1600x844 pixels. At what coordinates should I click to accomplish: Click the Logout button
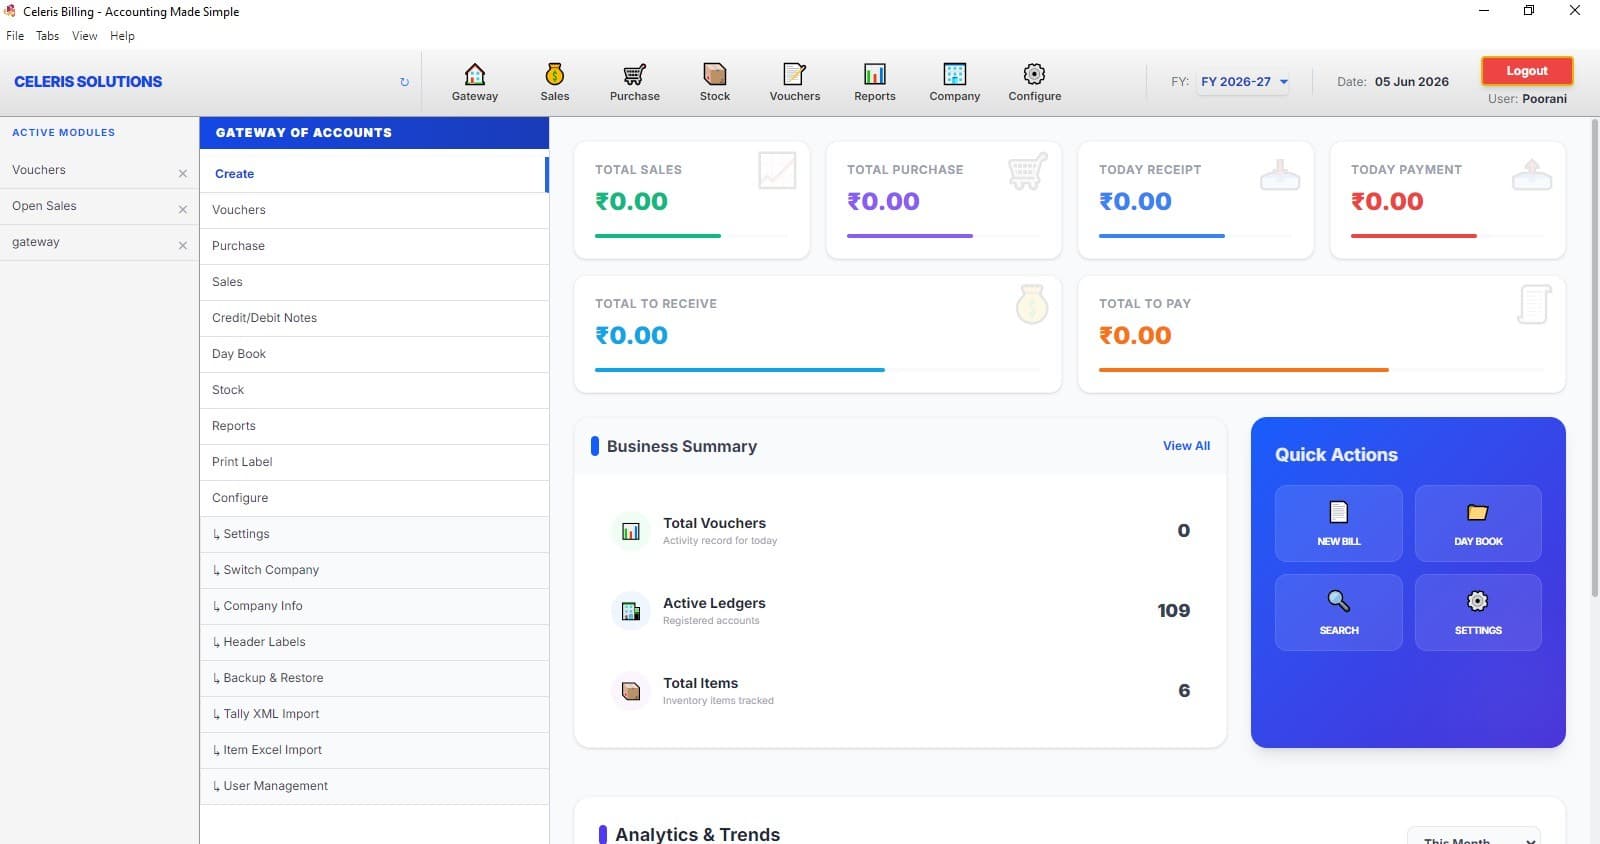click(1526, 71)
